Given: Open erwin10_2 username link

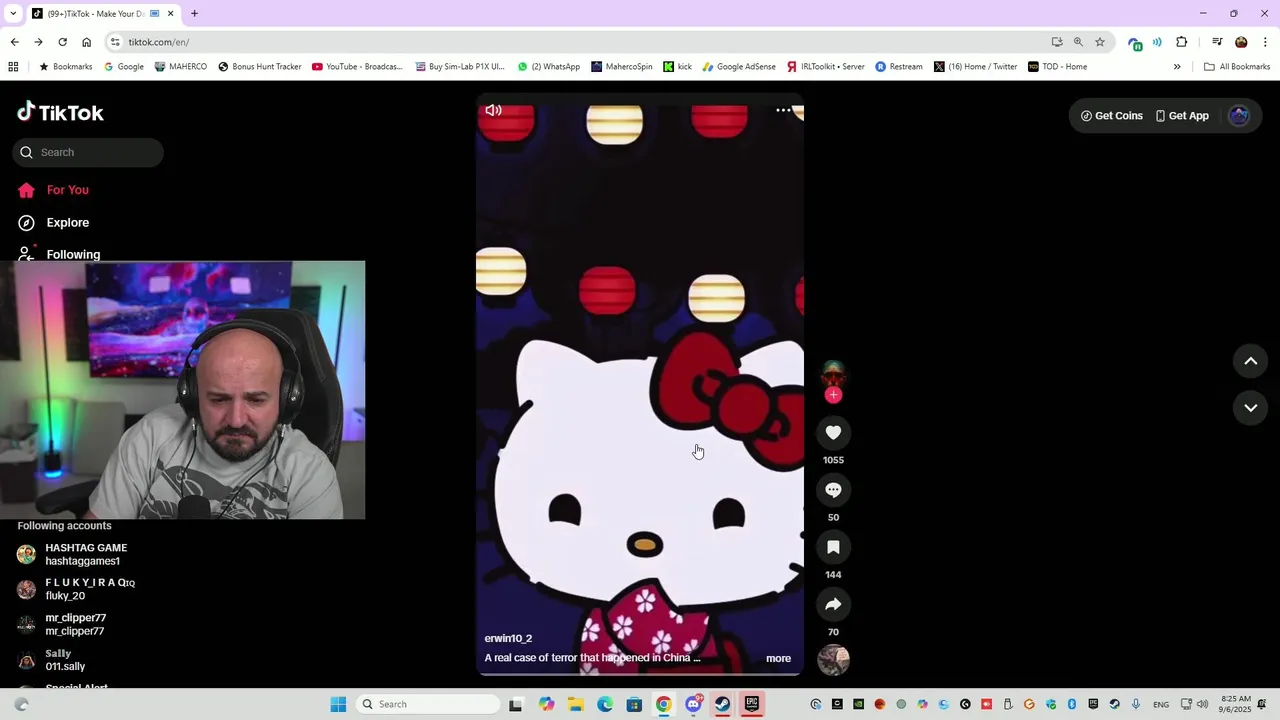Looking at the screenshot, I should (508, 638).
